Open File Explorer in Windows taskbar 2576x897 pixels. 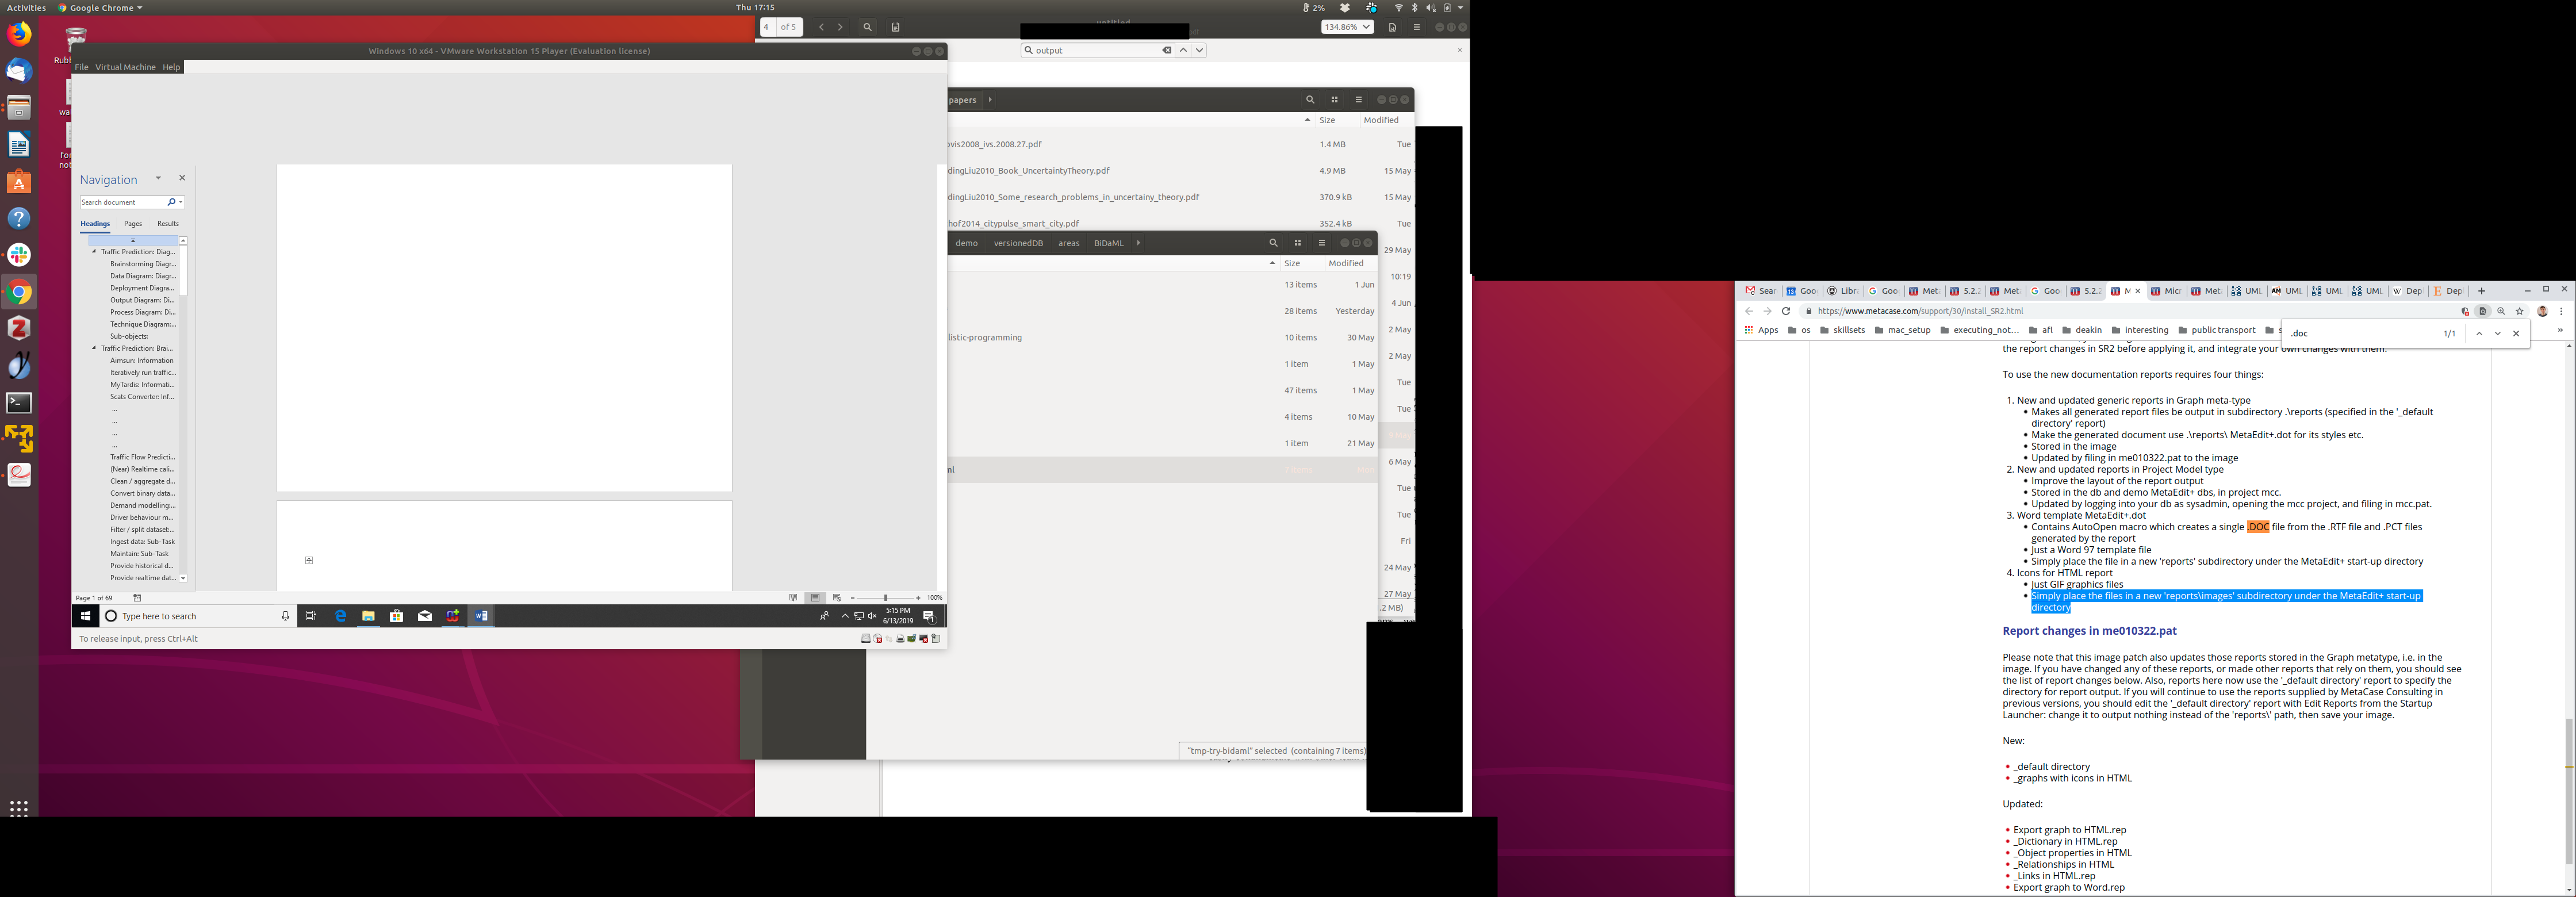[368, 616]
